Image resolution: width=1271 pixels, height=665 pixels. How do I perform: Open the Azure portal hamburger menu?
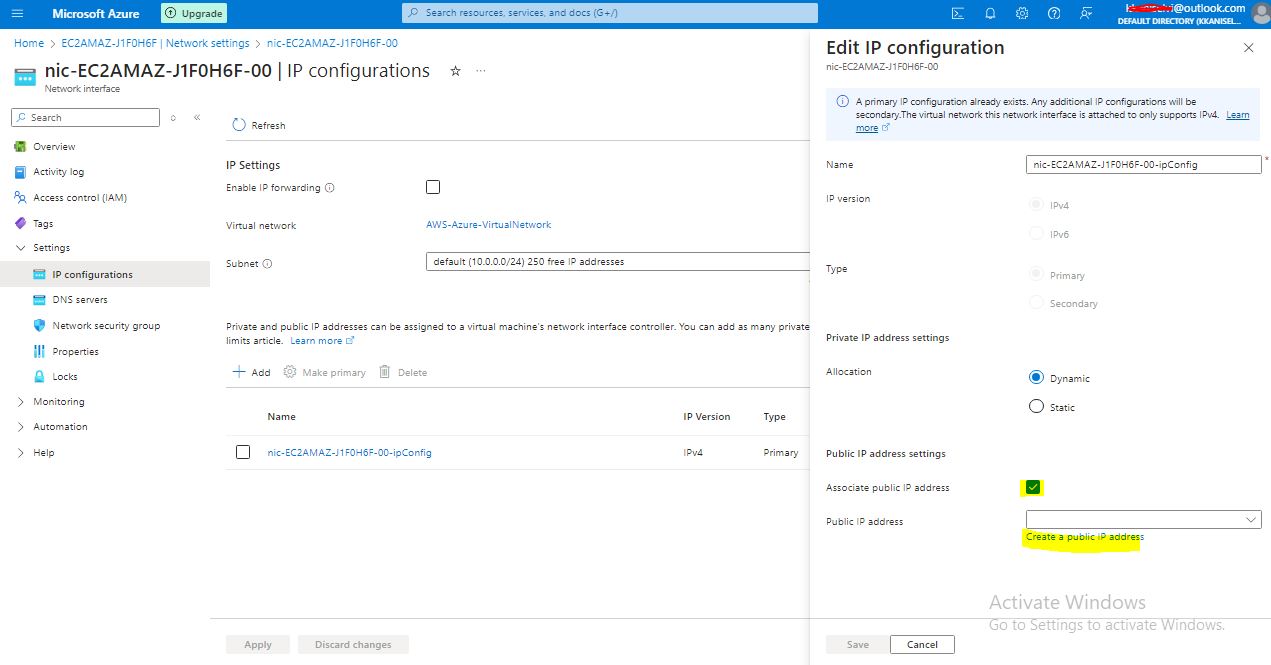pos(17,14)
